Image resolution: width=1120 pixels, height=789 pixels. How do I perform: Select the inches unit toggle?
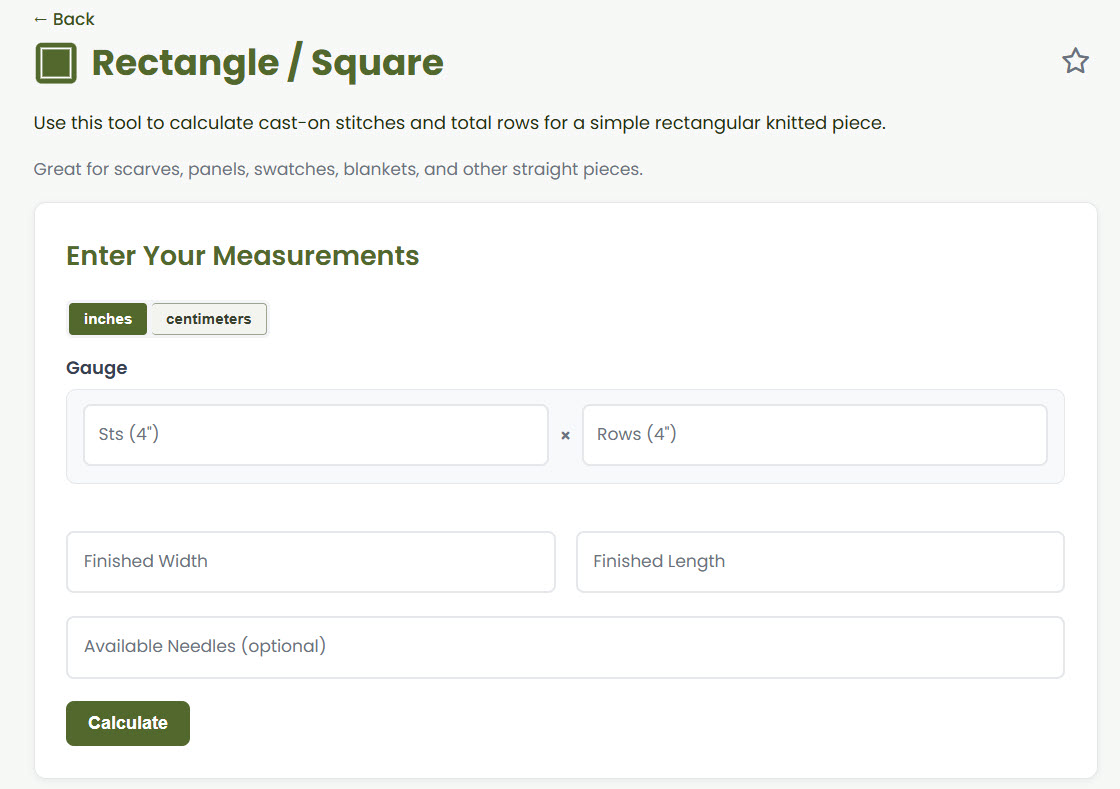(108, 319)
